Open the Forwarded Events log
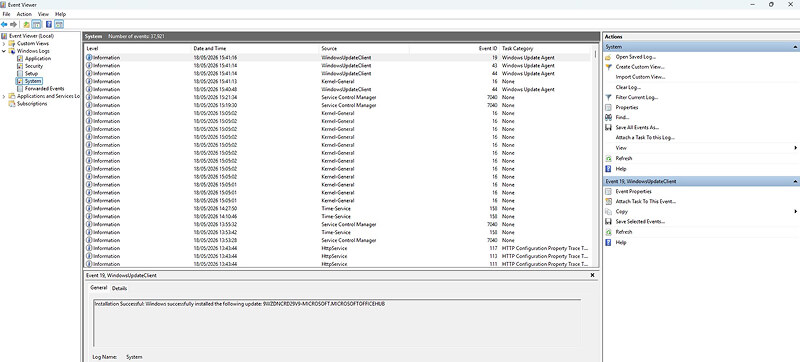Image resolution: width=800 pixels, height=362 pixels. point(44,89)
